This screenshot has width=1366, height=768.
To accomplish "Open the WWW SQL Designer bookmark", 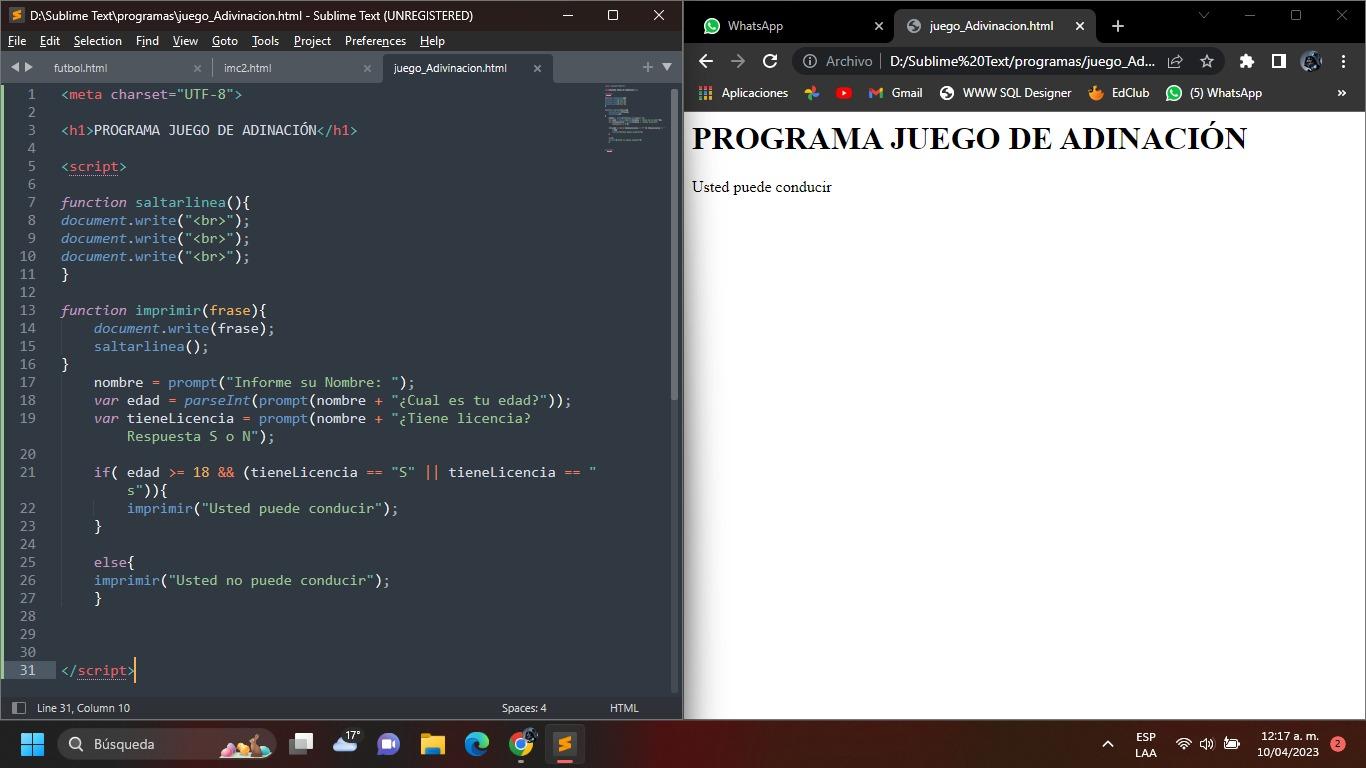I will pyautogui.click(x=1005, y=93).
